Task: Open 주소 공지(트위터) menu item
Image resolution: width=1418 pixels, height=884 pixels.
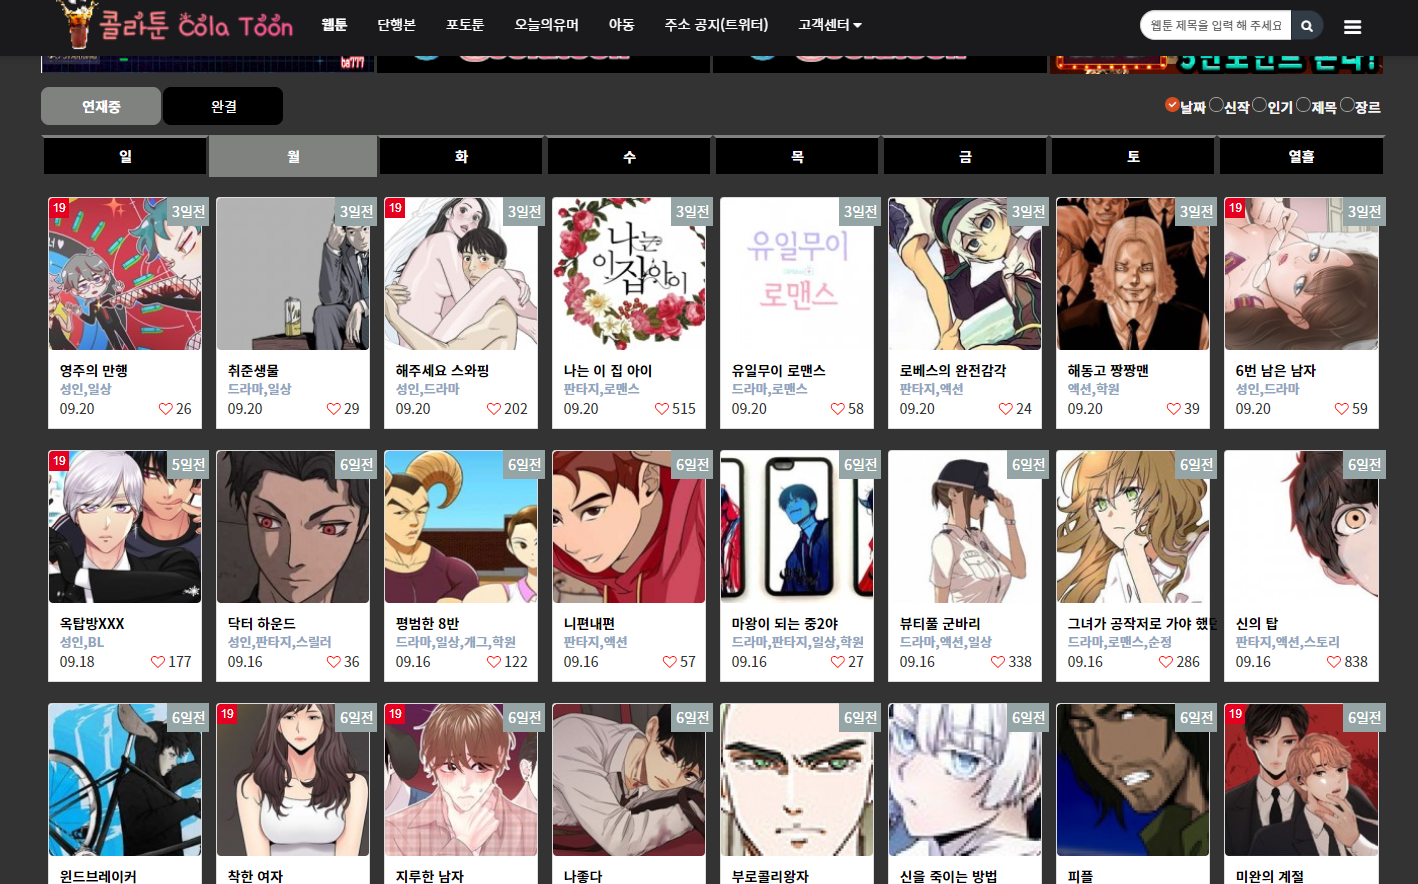Action: [x=717, y=25]
